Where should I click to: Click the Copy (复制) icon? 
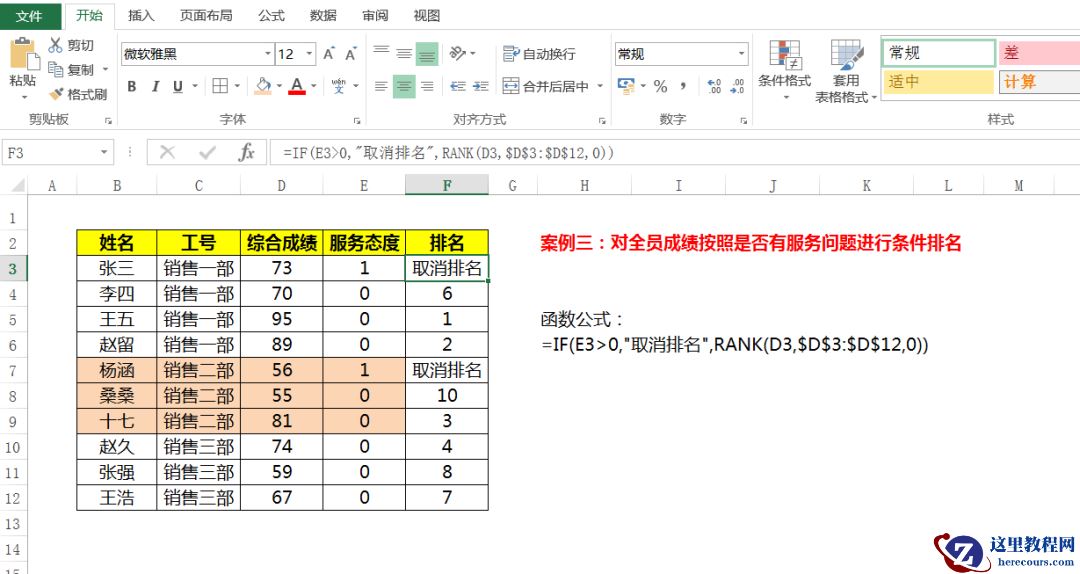coord(56,69)
